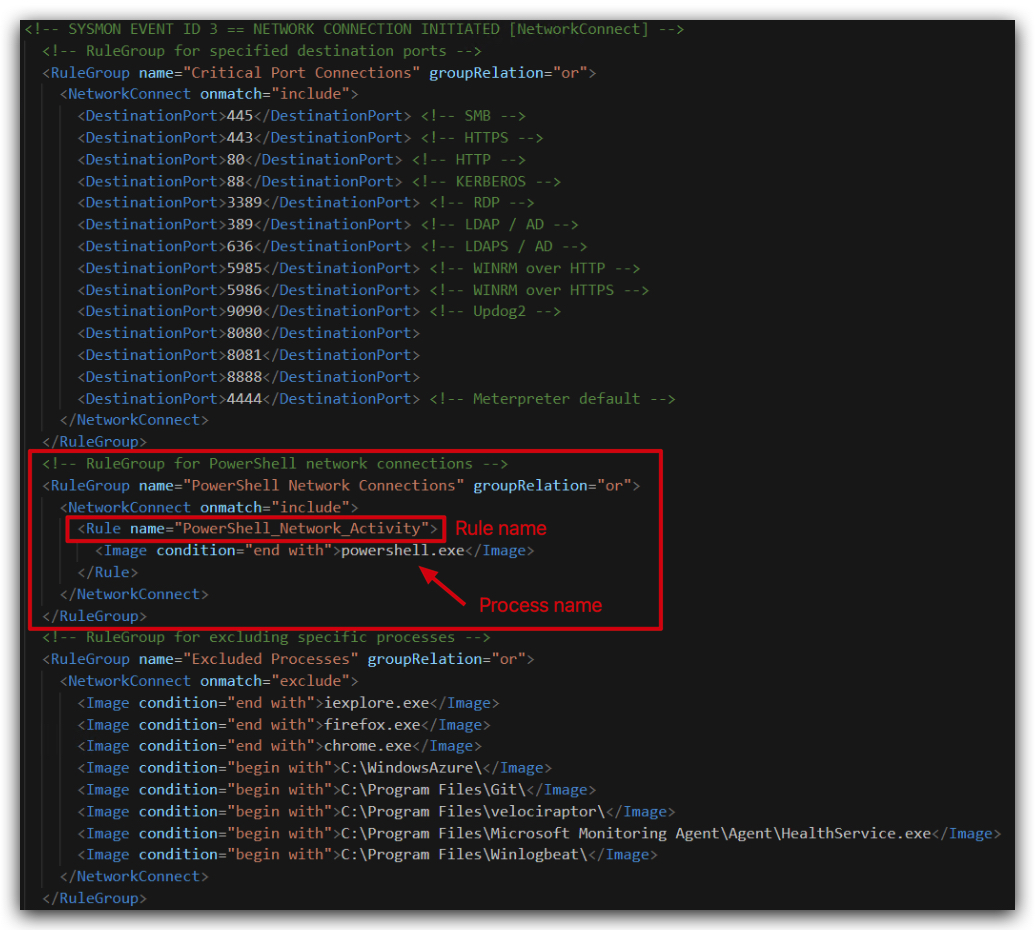Click the destination port value 5986

coord(244,290)
